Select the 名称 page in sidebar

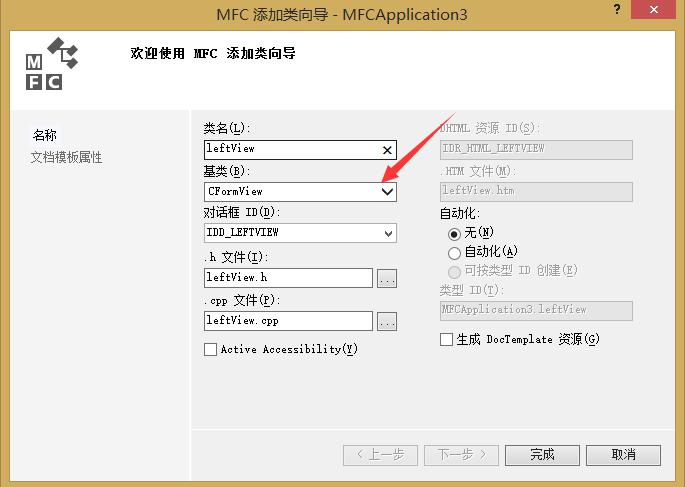[45, 135]
